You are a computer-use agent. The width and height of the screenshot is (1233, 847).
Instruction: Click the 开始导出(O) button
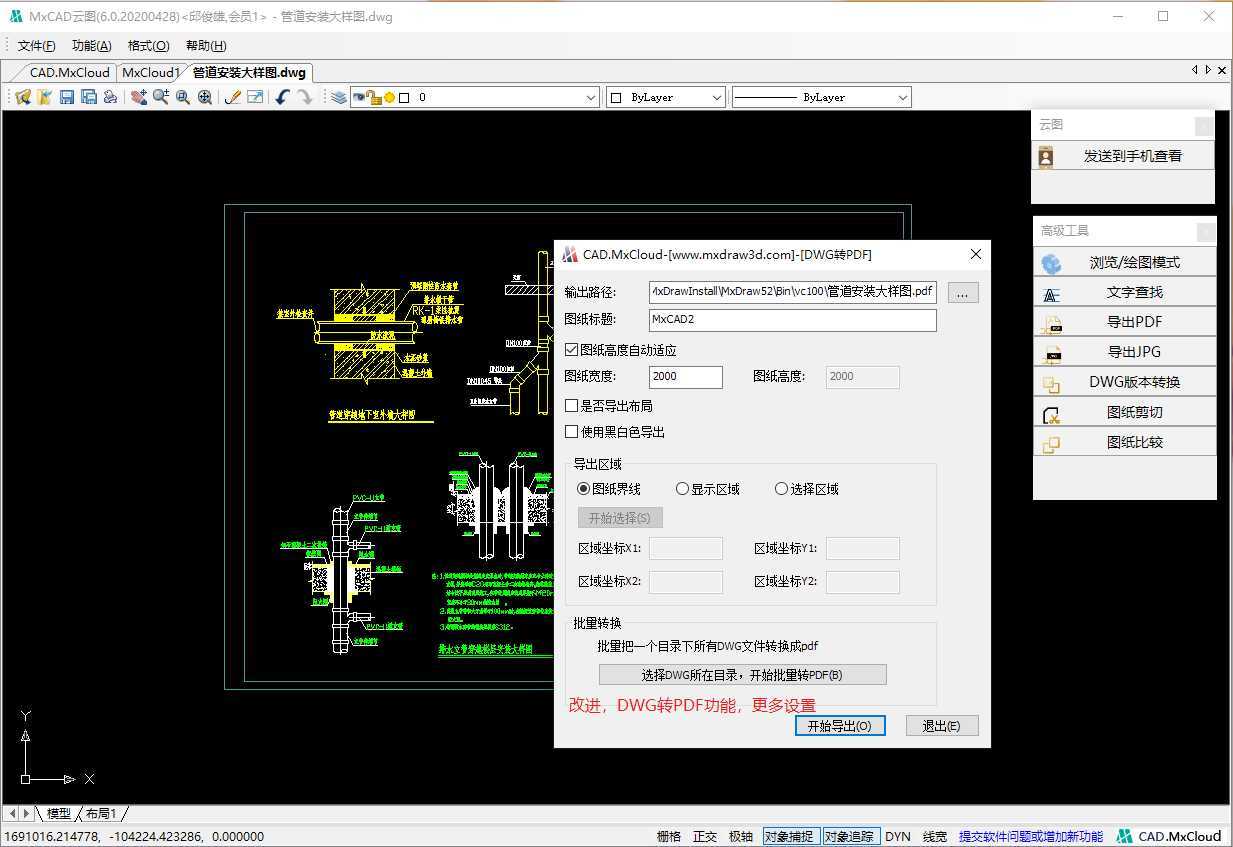(840, 726)
